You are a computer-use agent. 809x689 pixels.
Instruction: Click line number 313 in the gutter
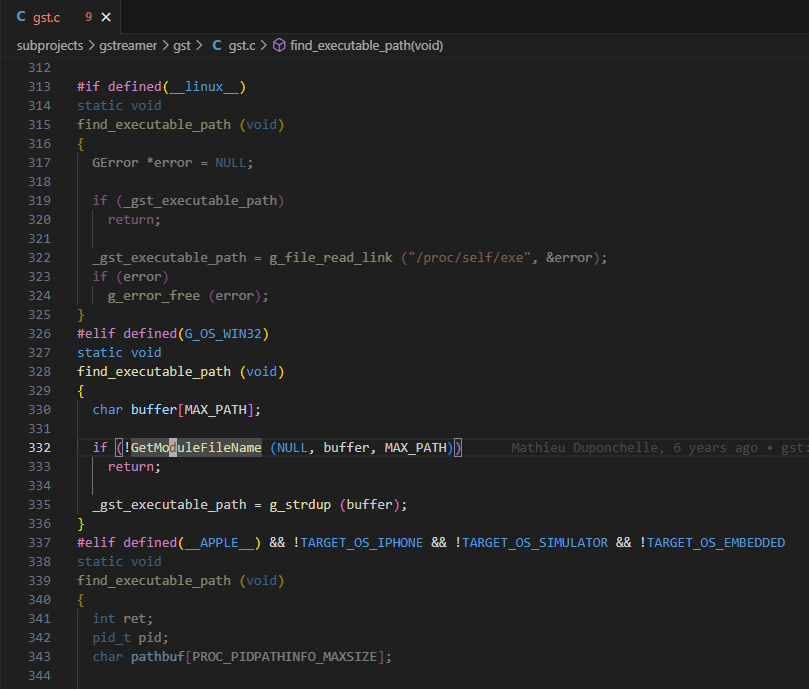39,87
